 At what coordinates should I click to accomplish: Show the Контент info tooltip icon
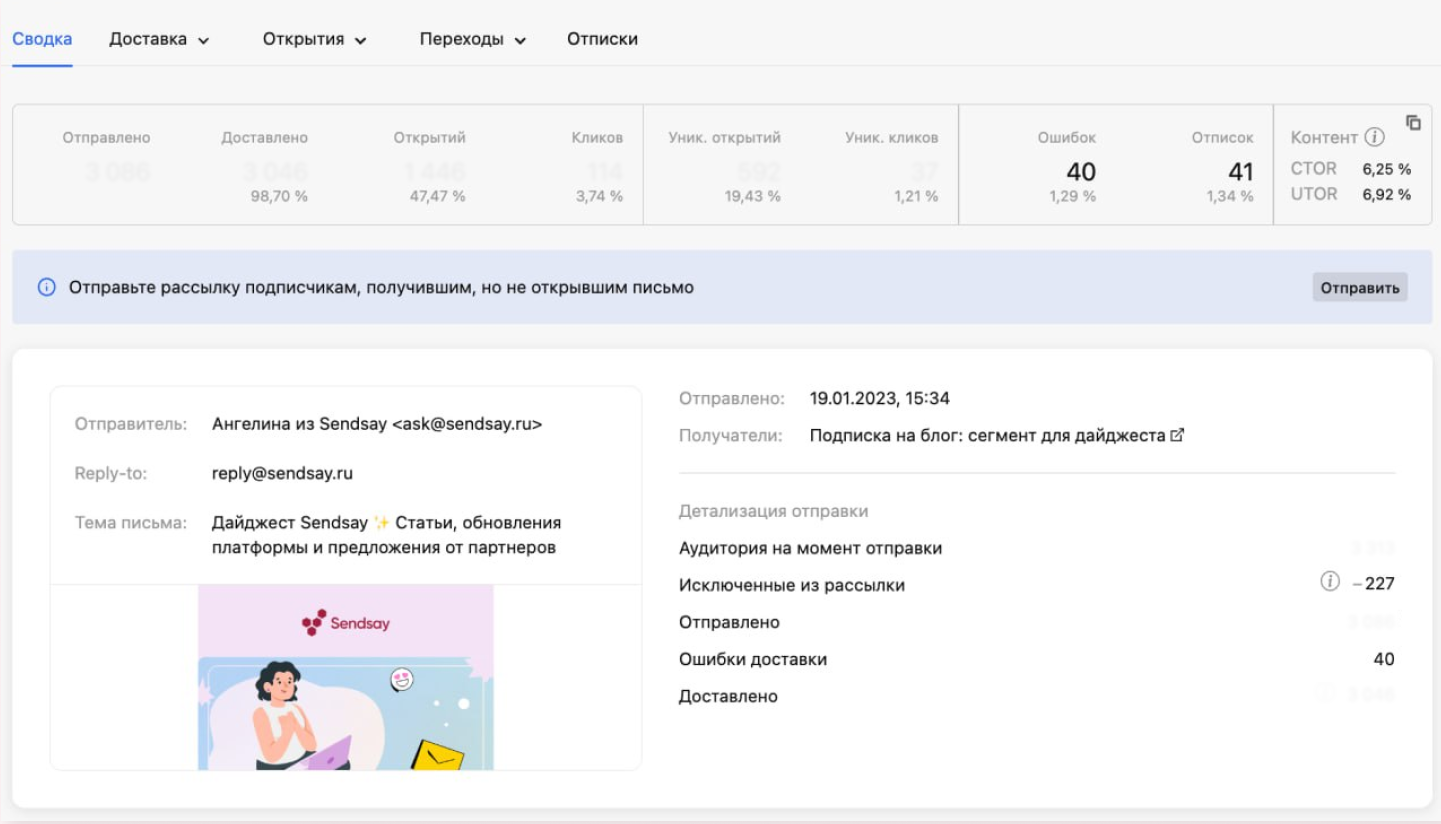1374,137
